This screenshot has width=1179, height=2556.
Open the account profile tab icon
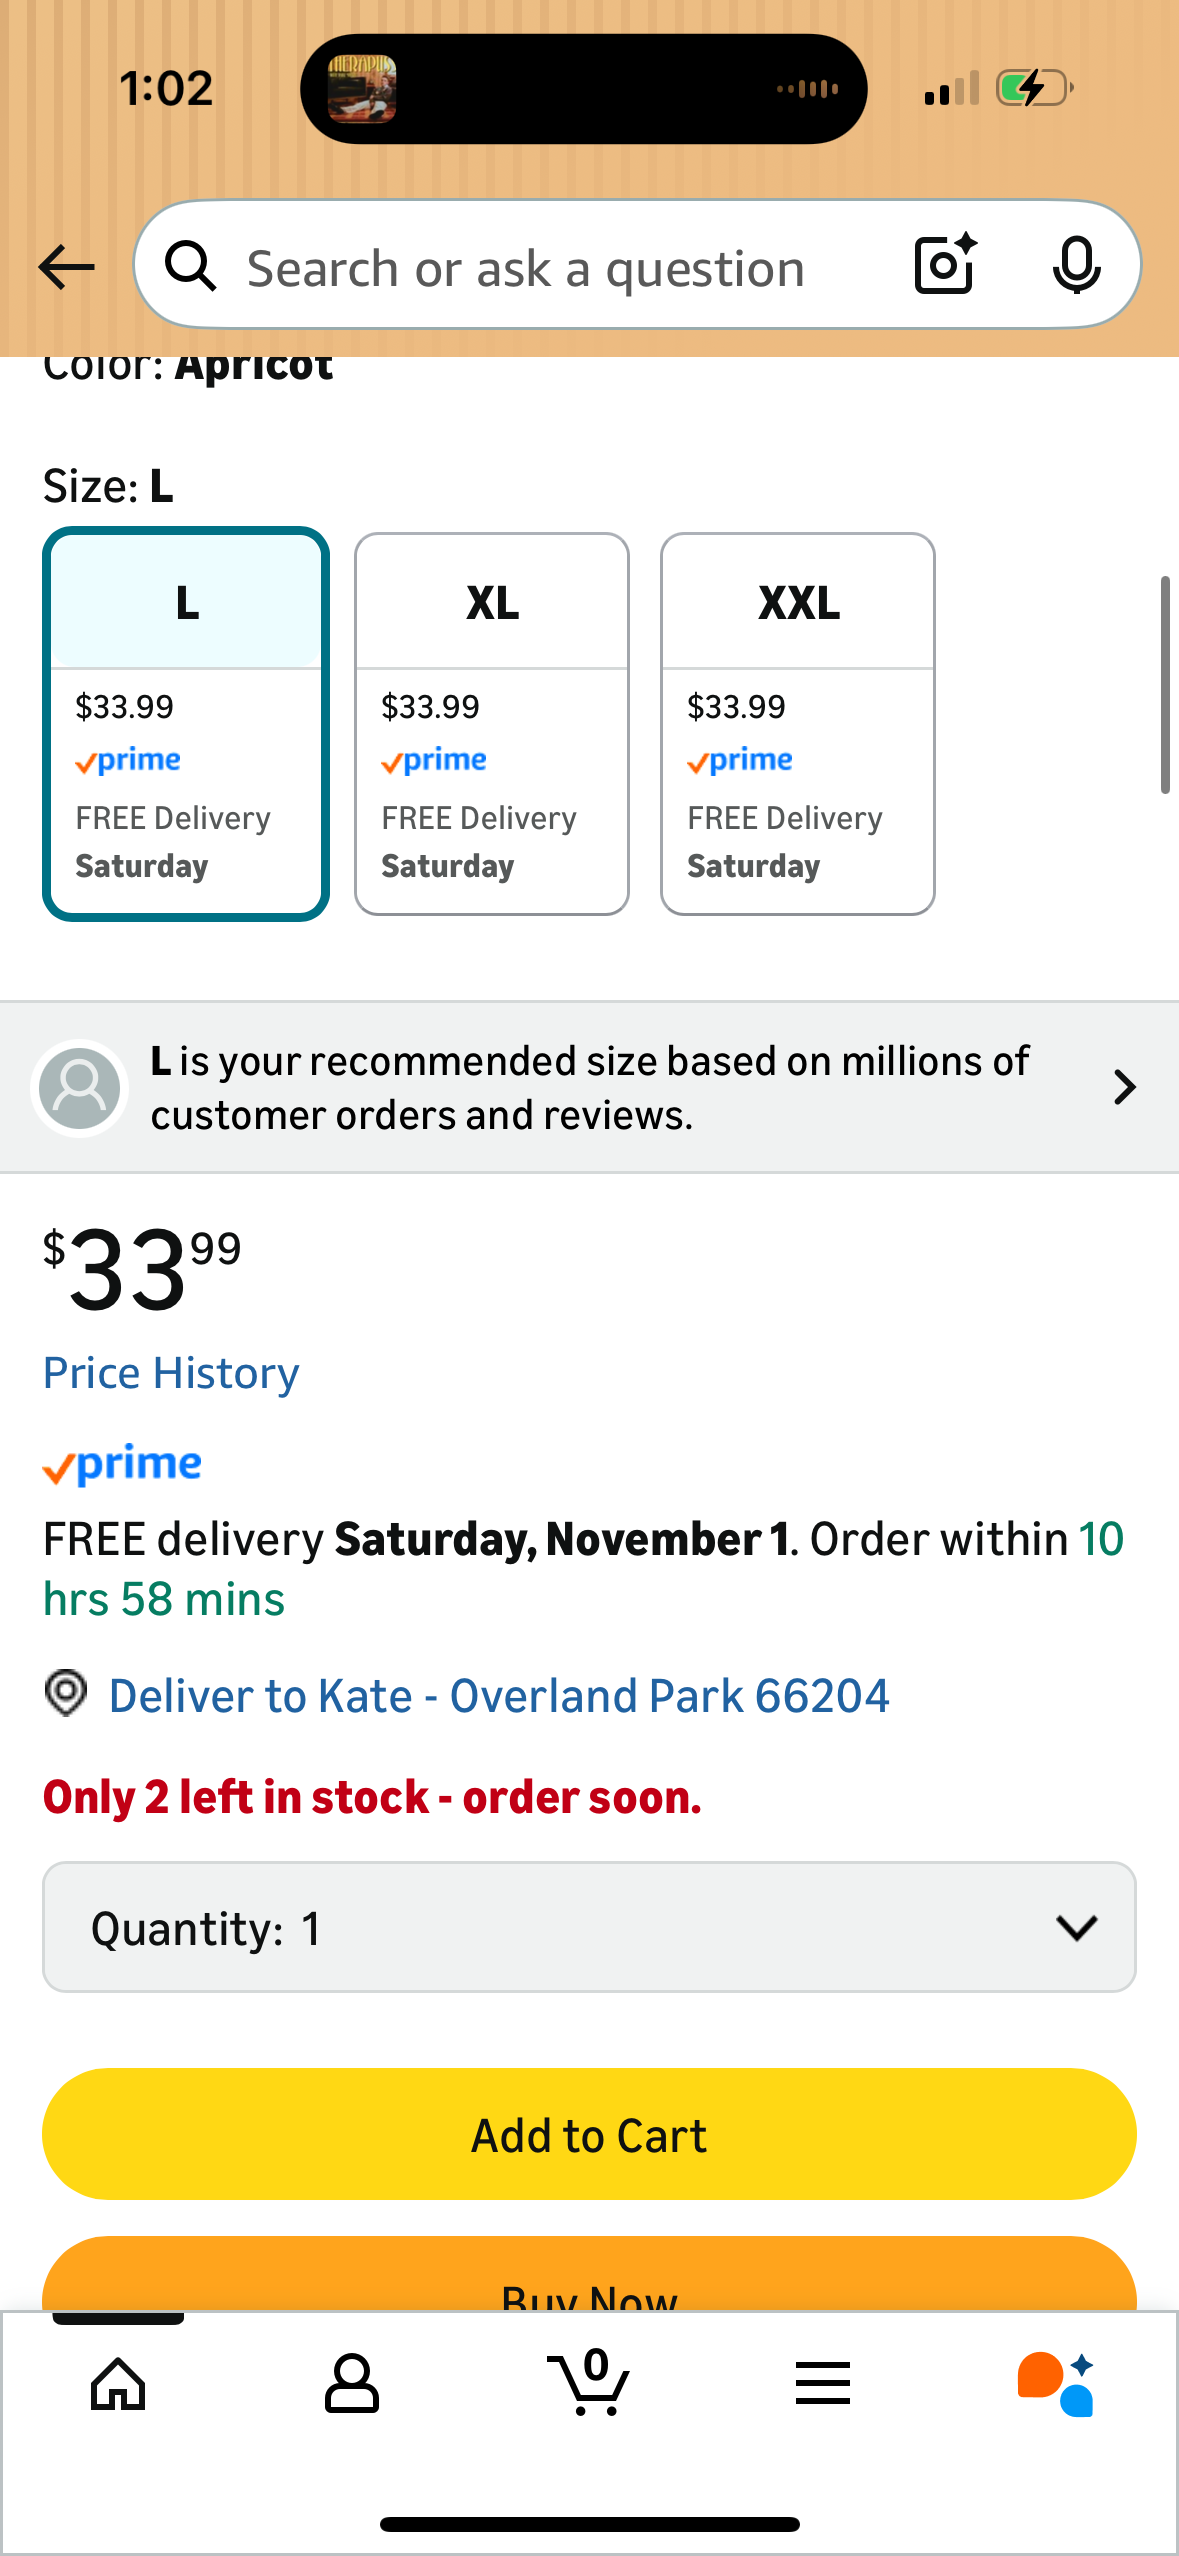click(352, 2383)
